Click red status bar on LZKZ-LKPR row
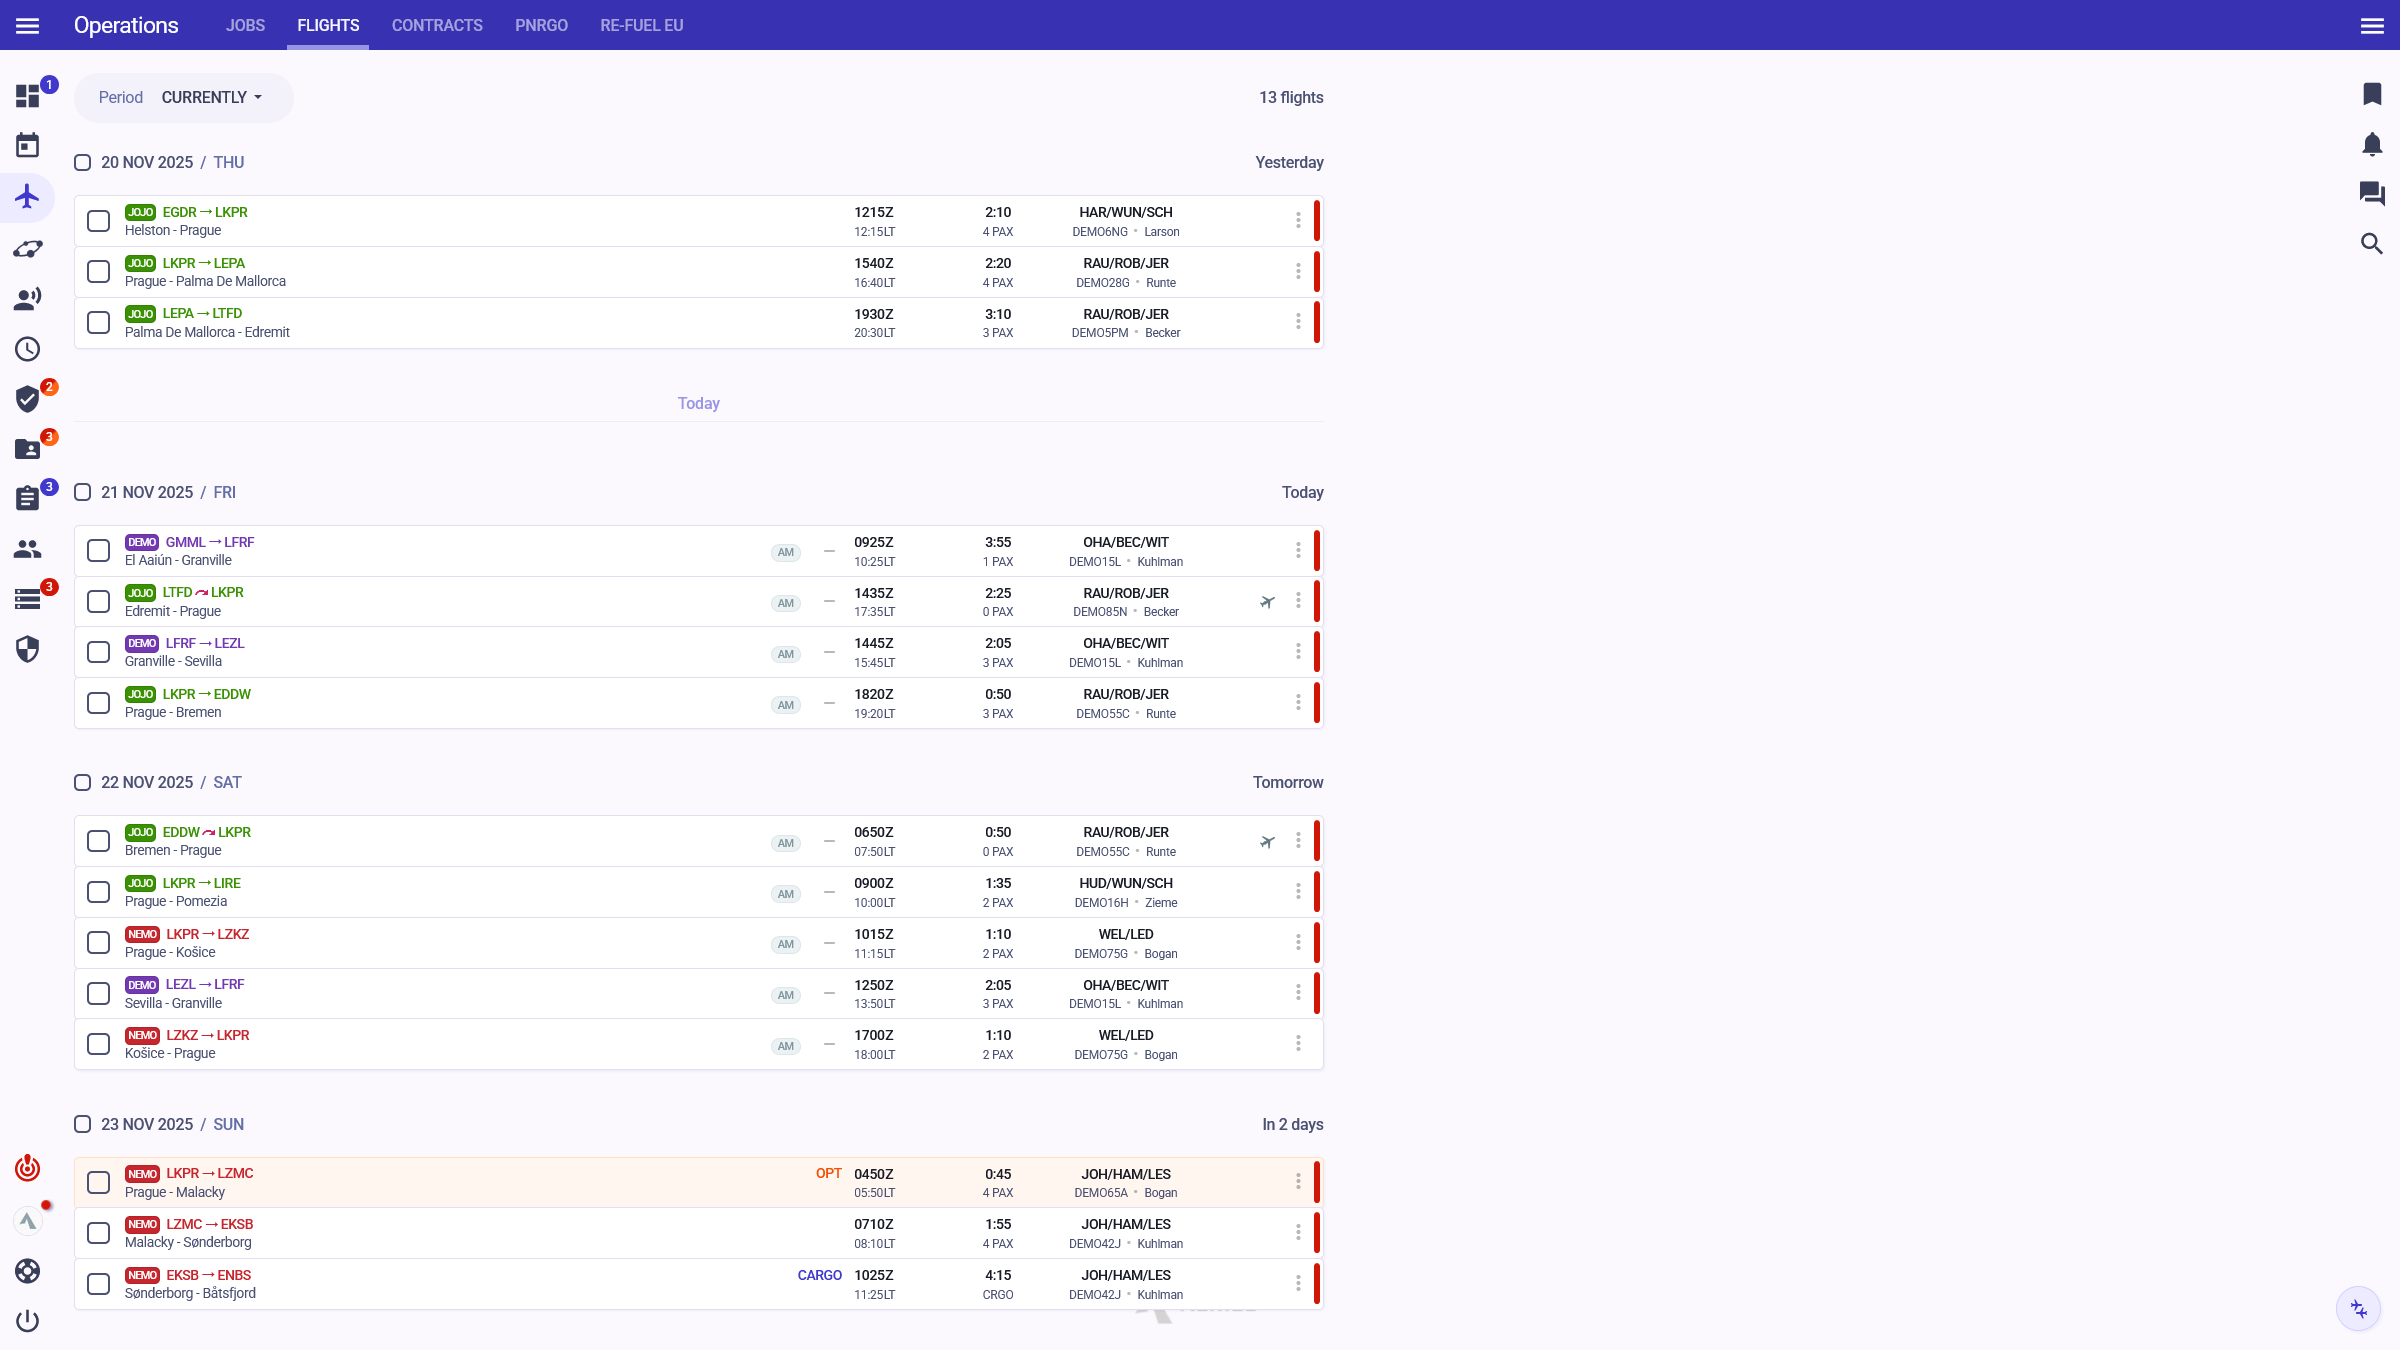The height and width of the screenshot is (1350, 2400). click(1316, 1044)
